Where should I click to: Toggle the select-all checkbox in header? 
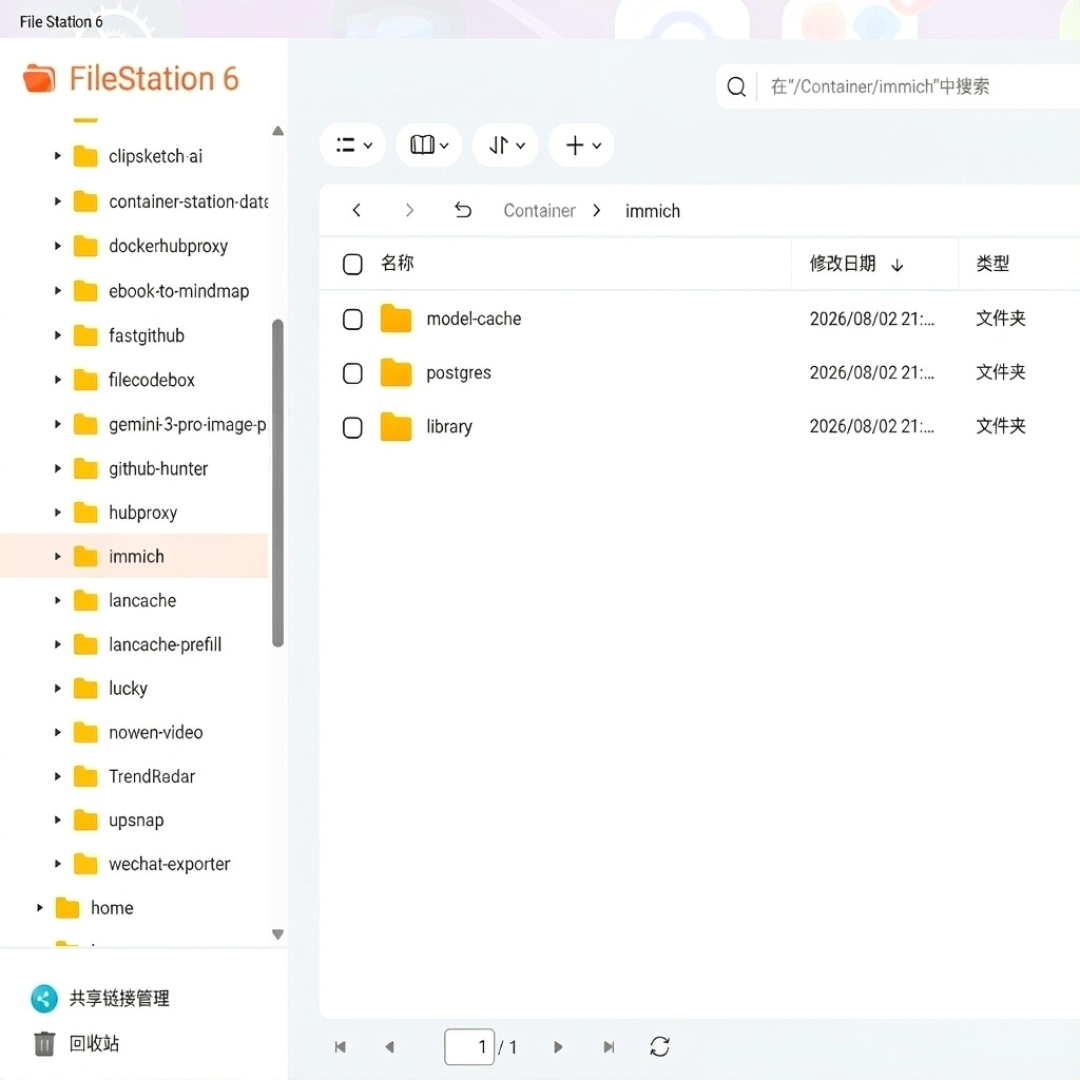353,264
